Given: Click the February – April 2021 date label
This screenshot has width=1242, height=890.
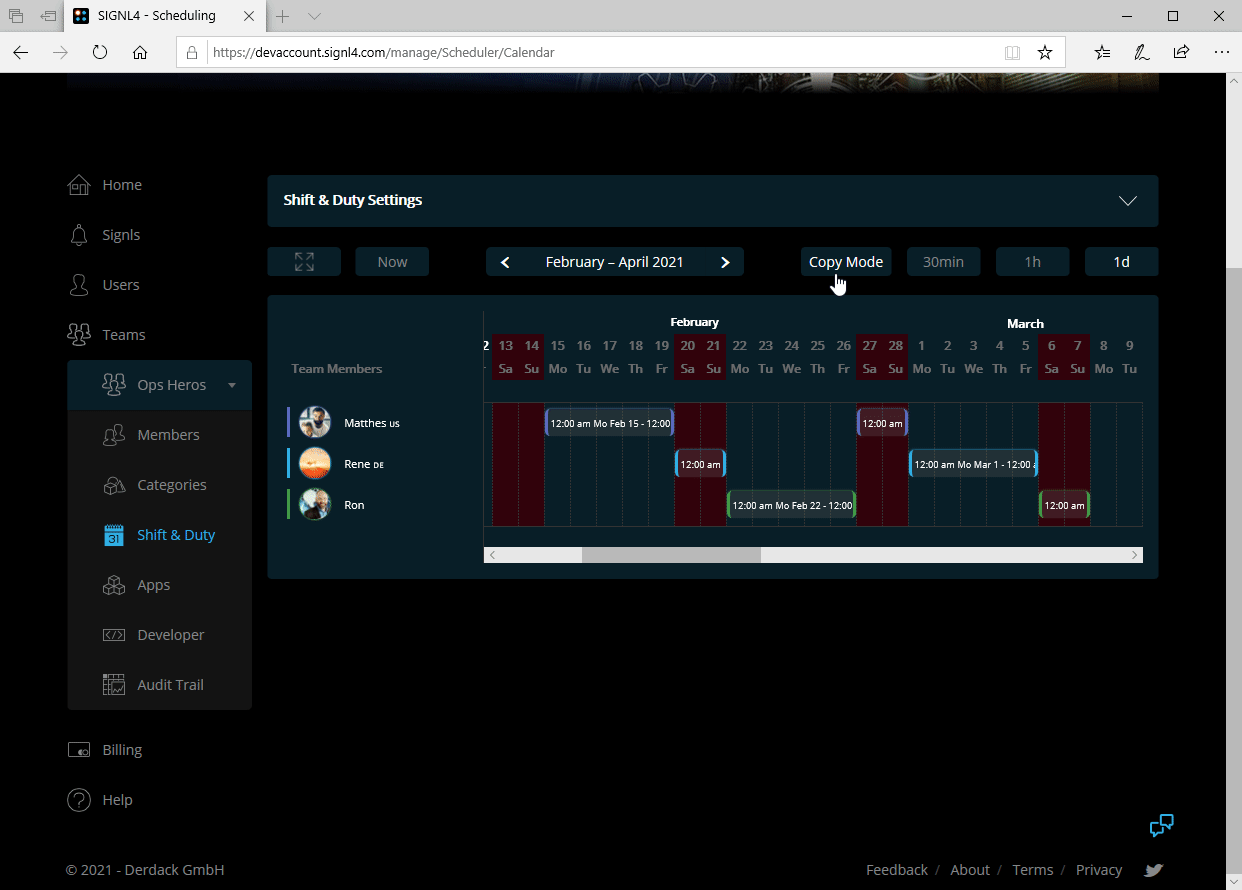Looking at the screenshot, I should 615,262.
